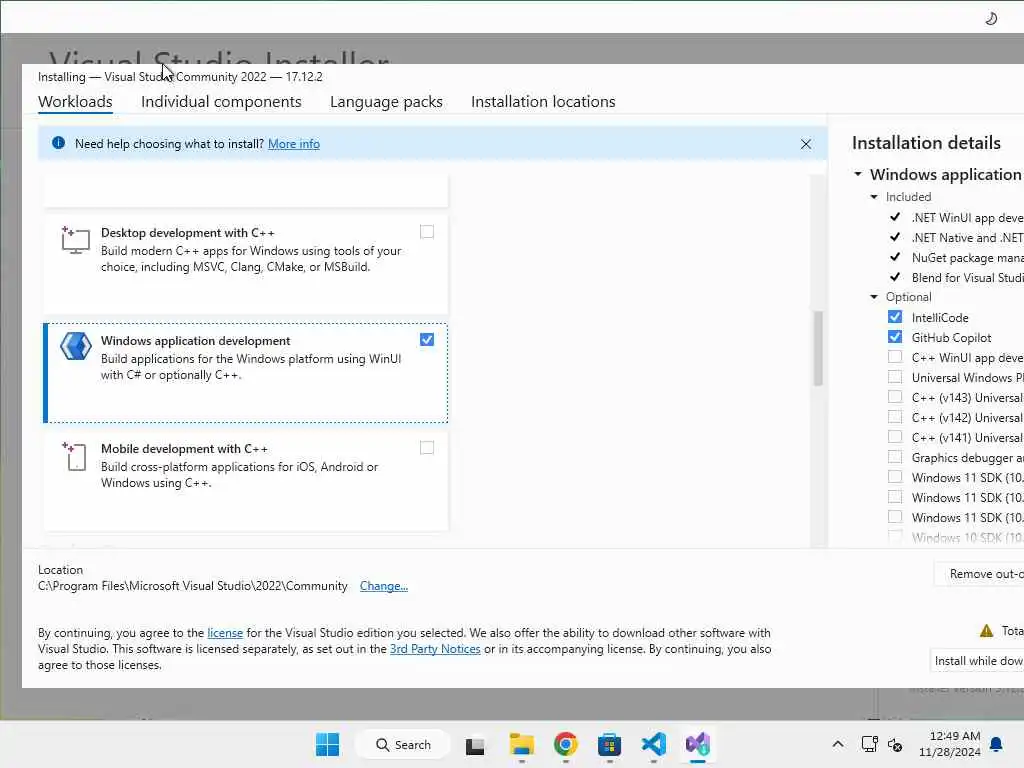Click the Windows application development workload icon
The width and height of the screenshot is (1024, 768).
[76, 346]
